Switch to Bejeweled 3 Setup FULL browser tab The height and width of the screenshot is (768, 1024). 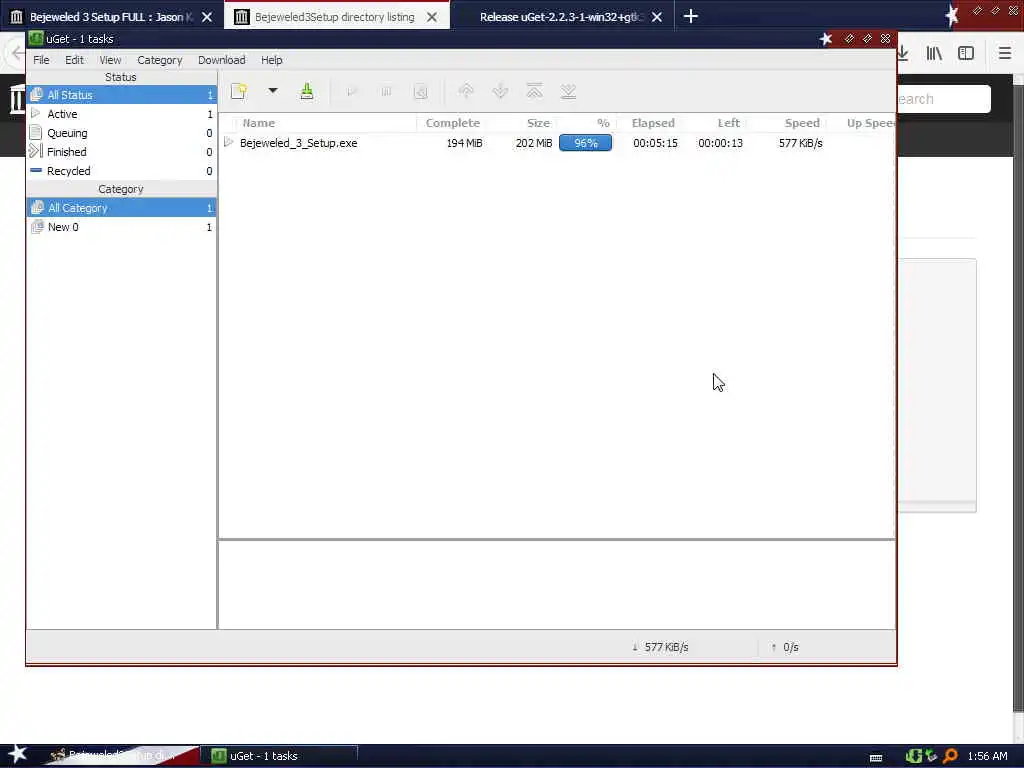point(112,17)
